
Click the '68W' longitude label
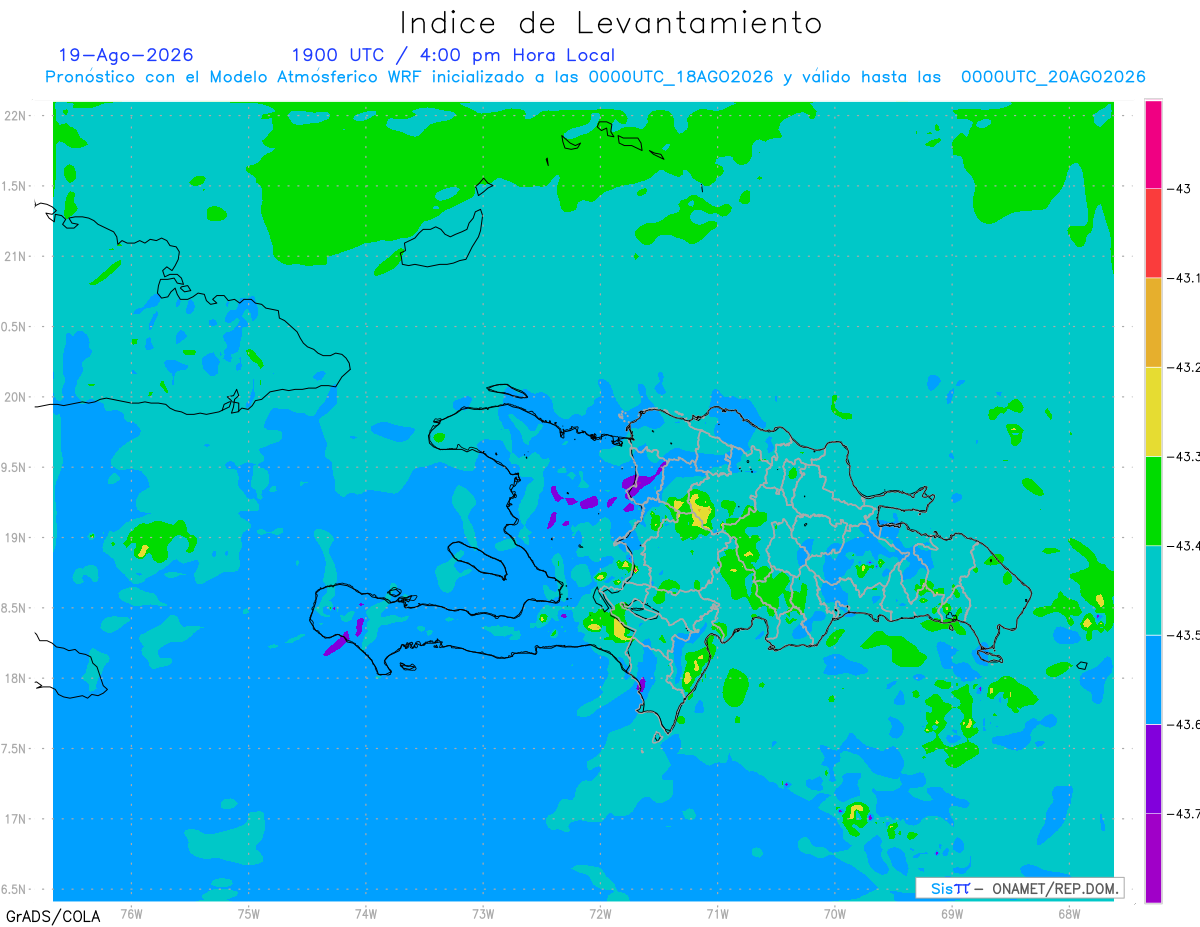pos(1069,913)
